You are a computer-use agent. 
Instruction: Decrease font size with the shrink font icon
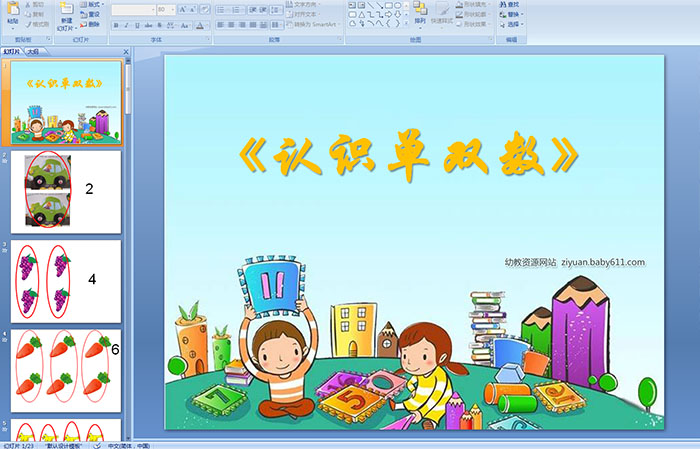click(193, 9)
